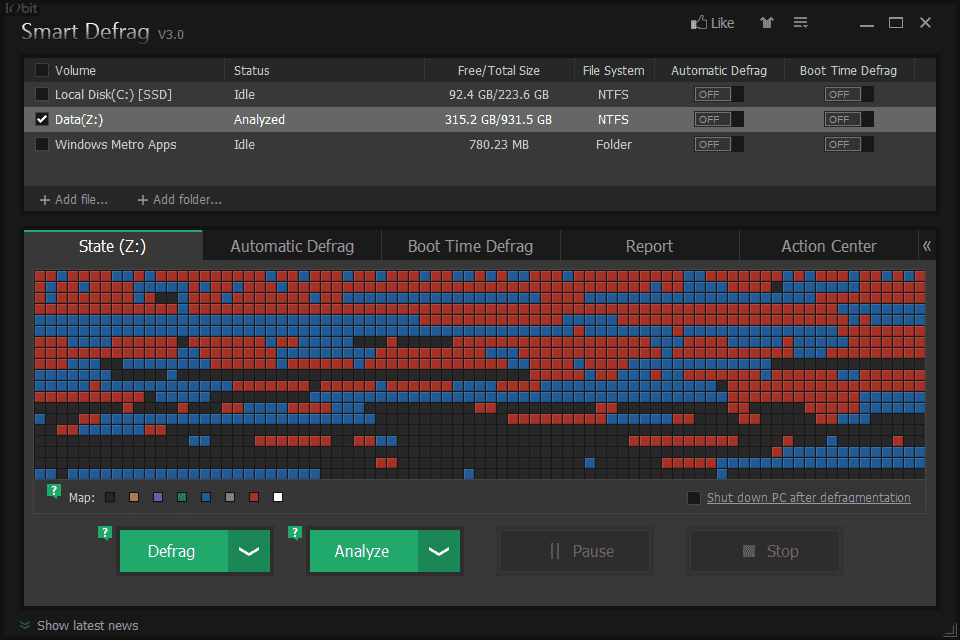This screenshot has height=640, width=960.
Task: Switch to the Boot Time Defrag tab
Action: [x=470, y=246]
